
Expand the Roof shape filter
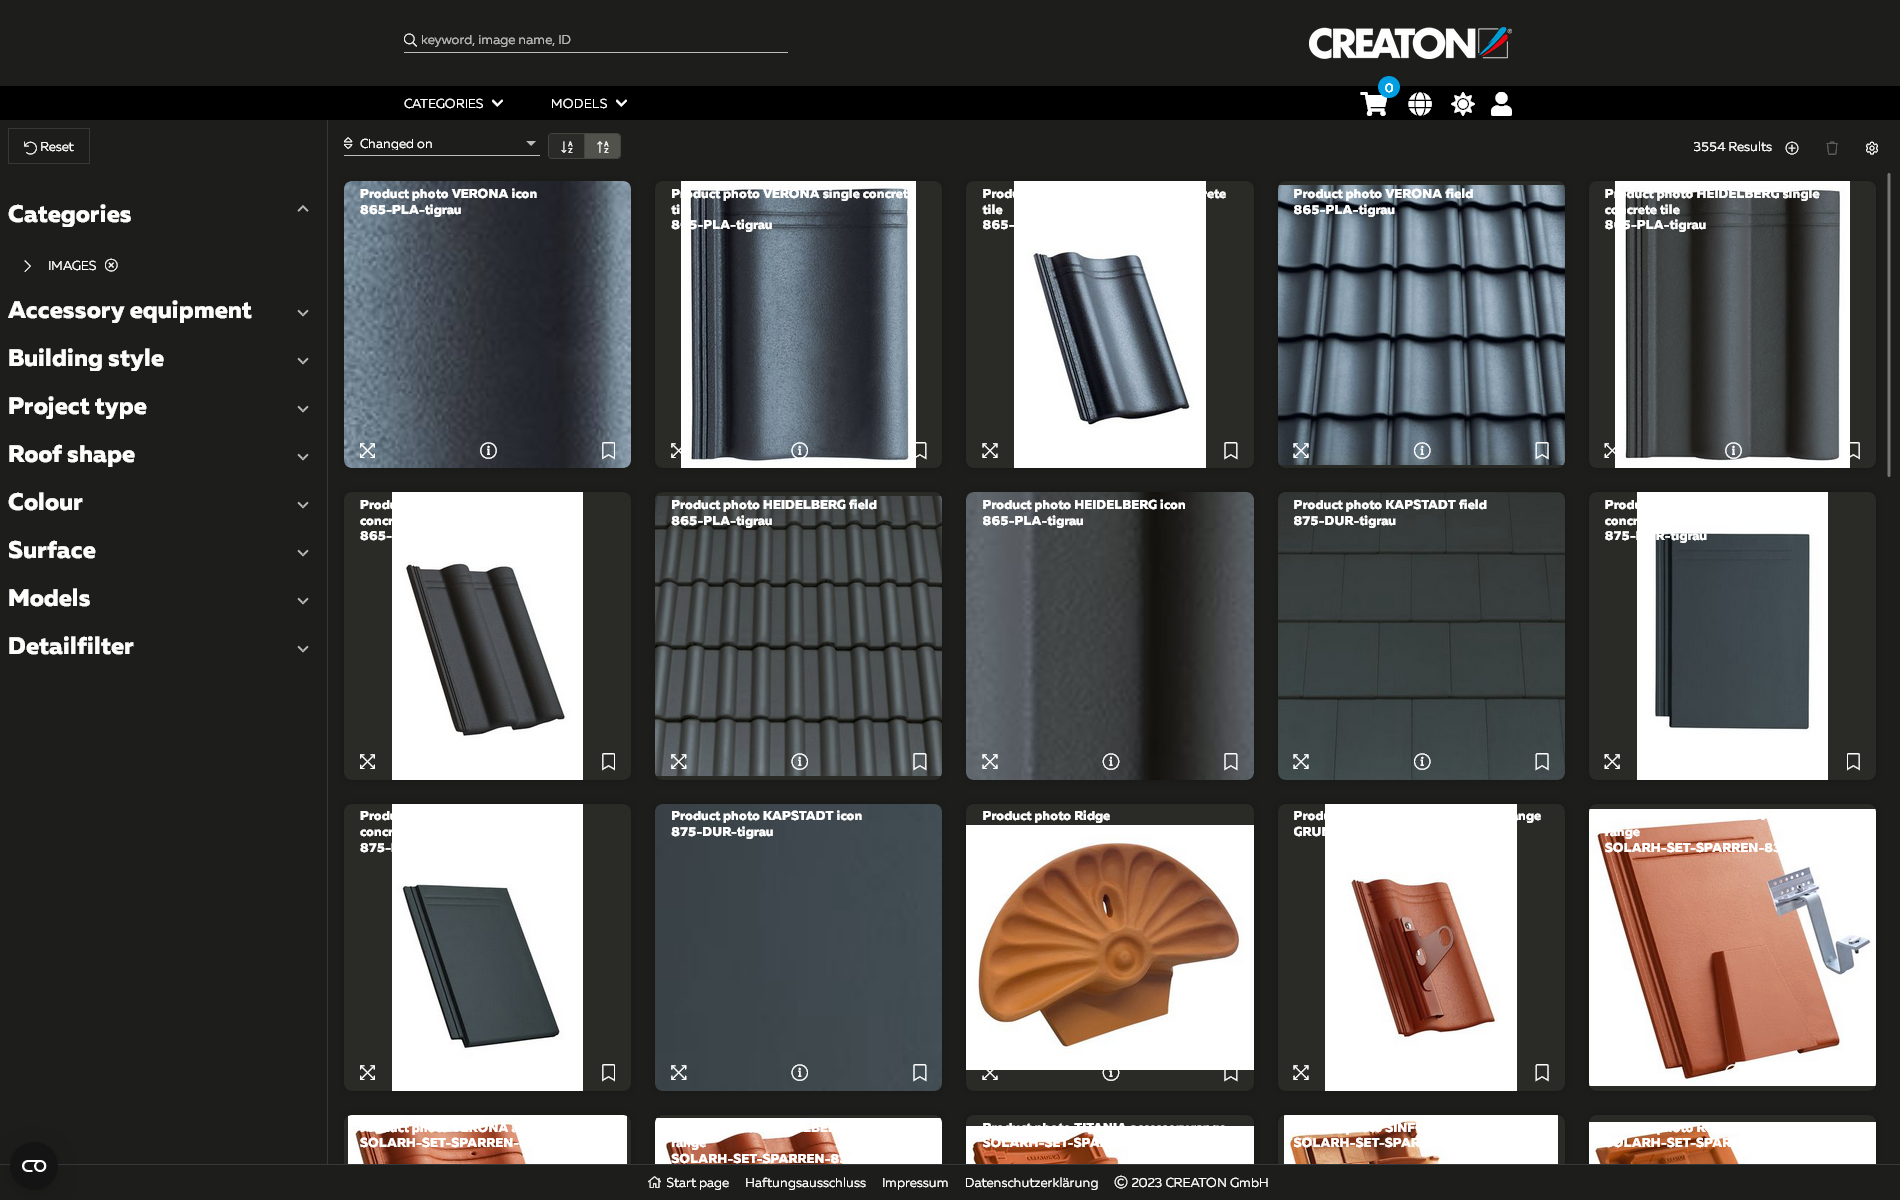302,457
